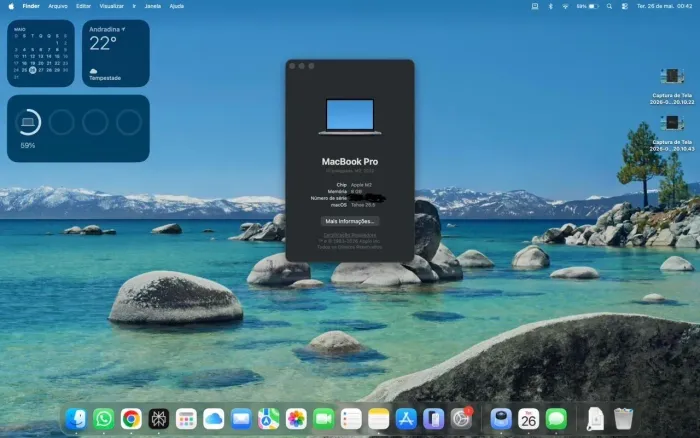The width and height of the screenshot is (700, 438).
Task: Click the 22° temperature in weather widget
Action: [x=103, y=43]
